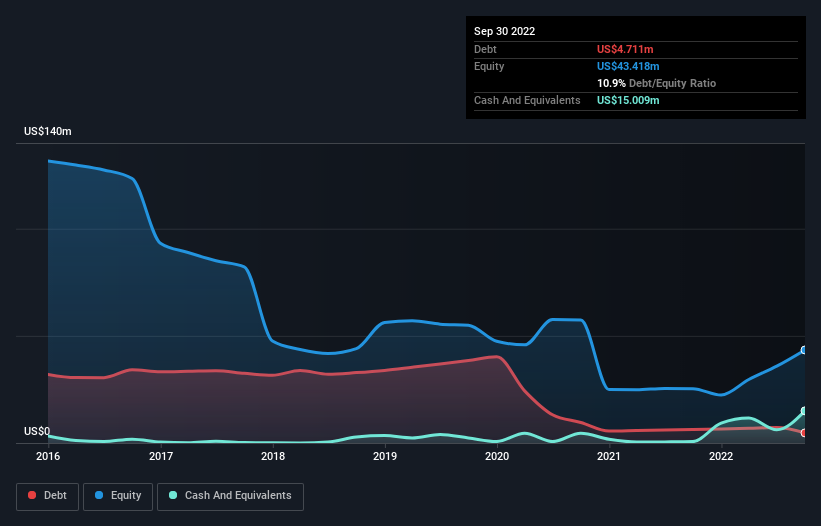Click the 10.9% Debt/Equity Ratio text
Screen dimensions: 821x526
(656, 83)
